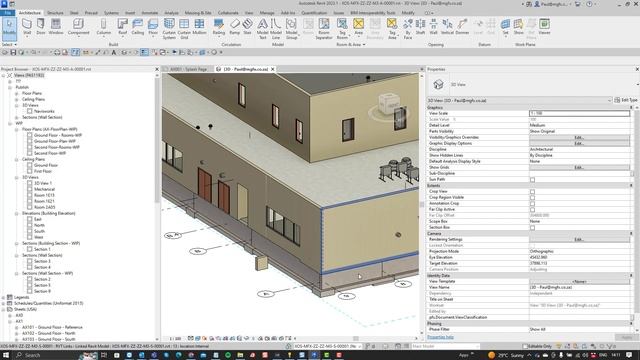
Task: Select the Mullion tool
Action: coord(199,27)
